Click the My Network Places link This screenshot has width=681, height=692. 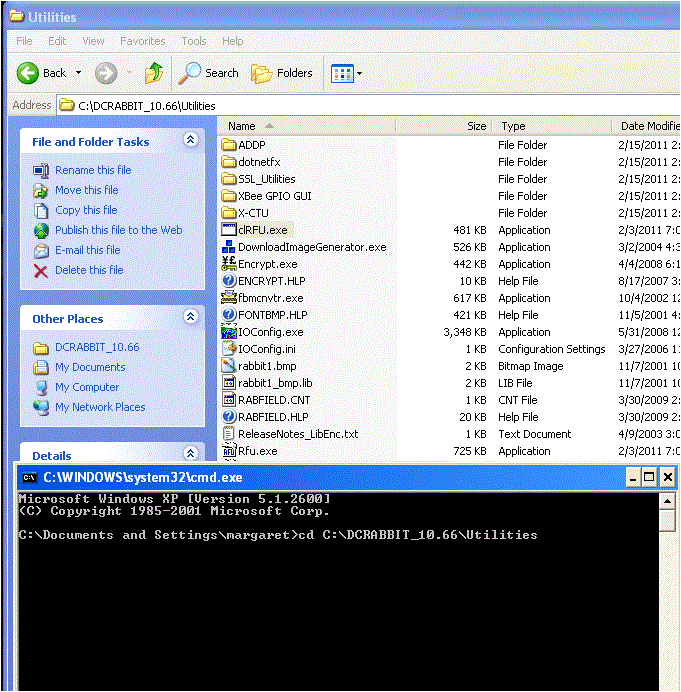[x=100, y=407]
